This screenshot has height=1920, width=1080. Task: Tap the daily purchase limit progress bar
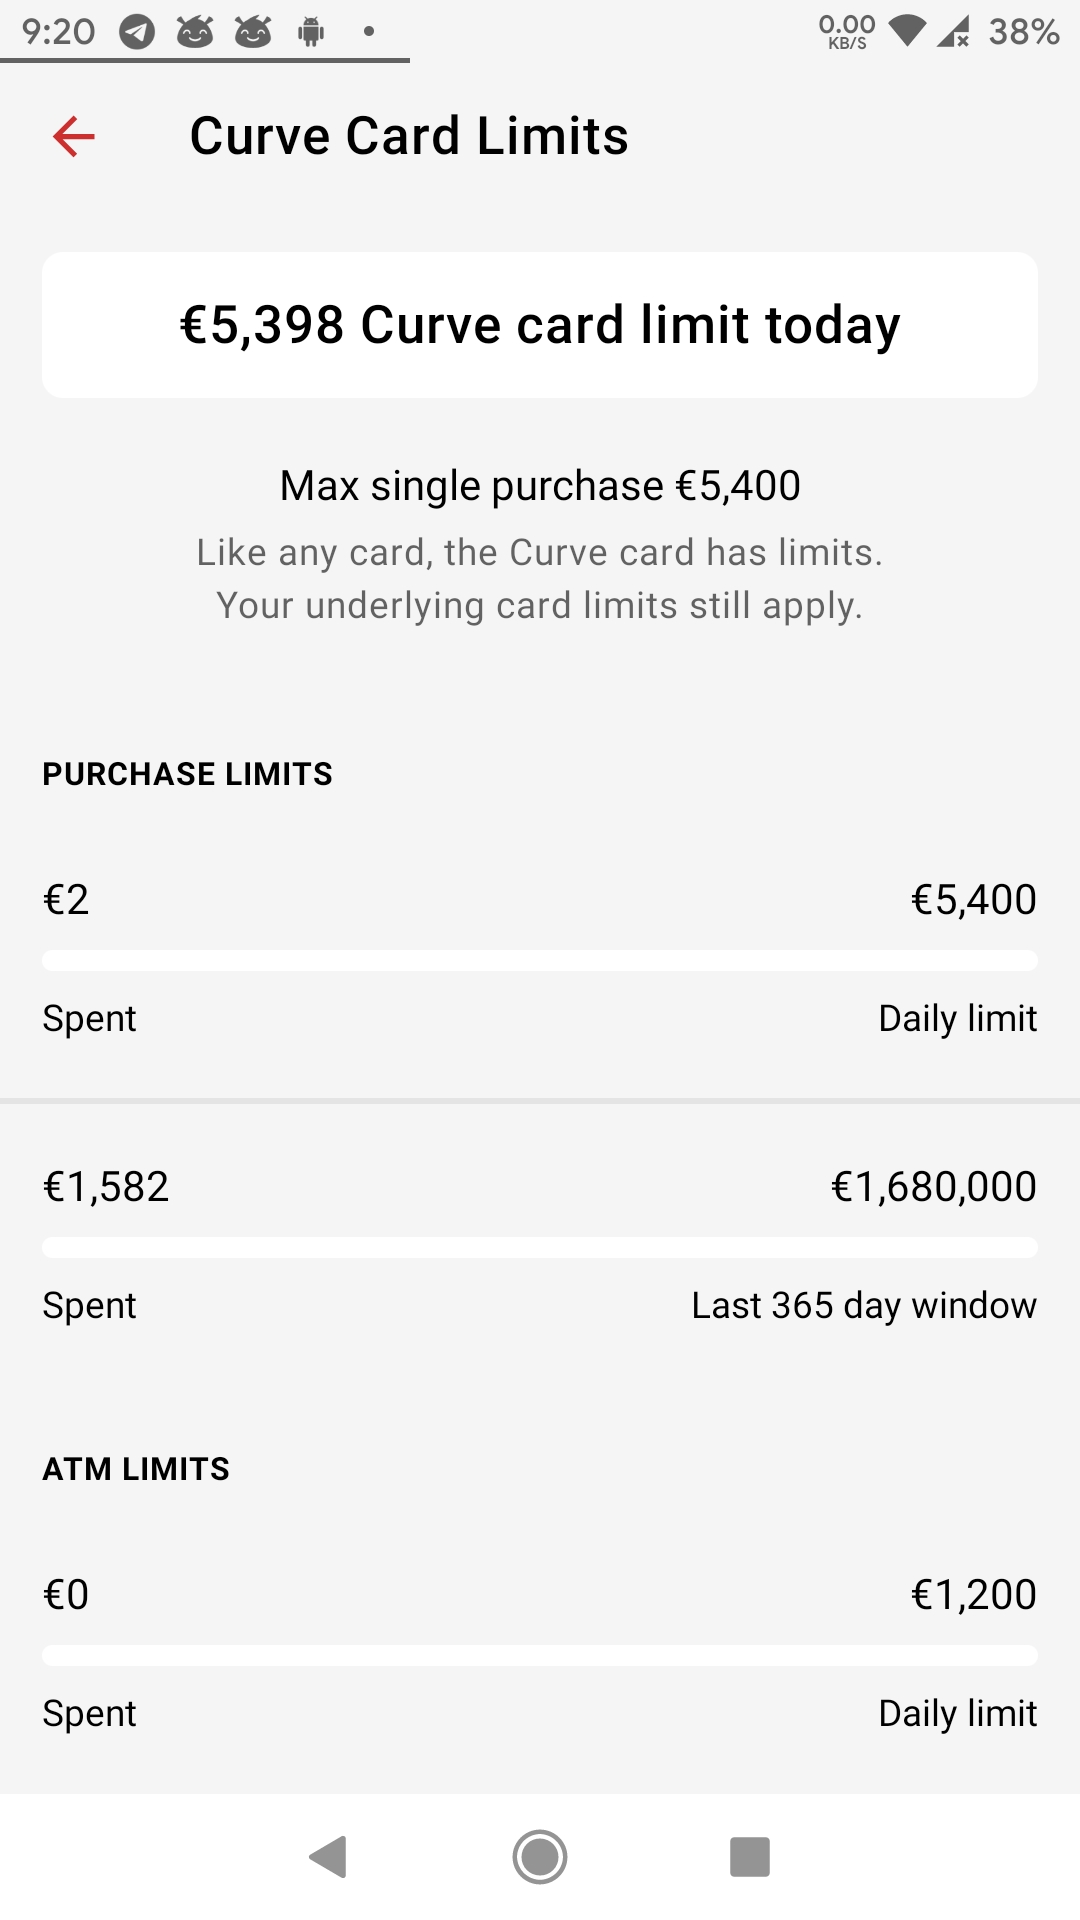coord(540,961)
